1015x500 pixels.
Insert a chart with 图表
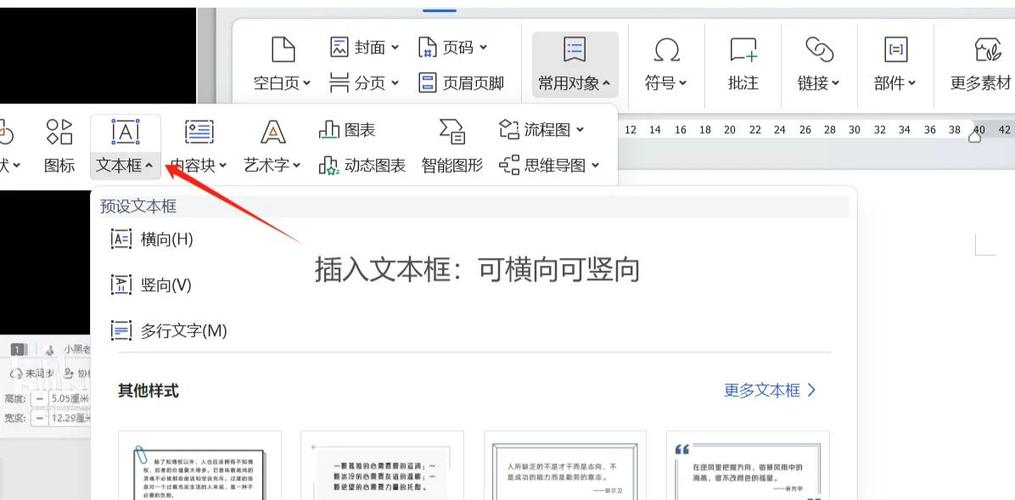pos(348,130)
